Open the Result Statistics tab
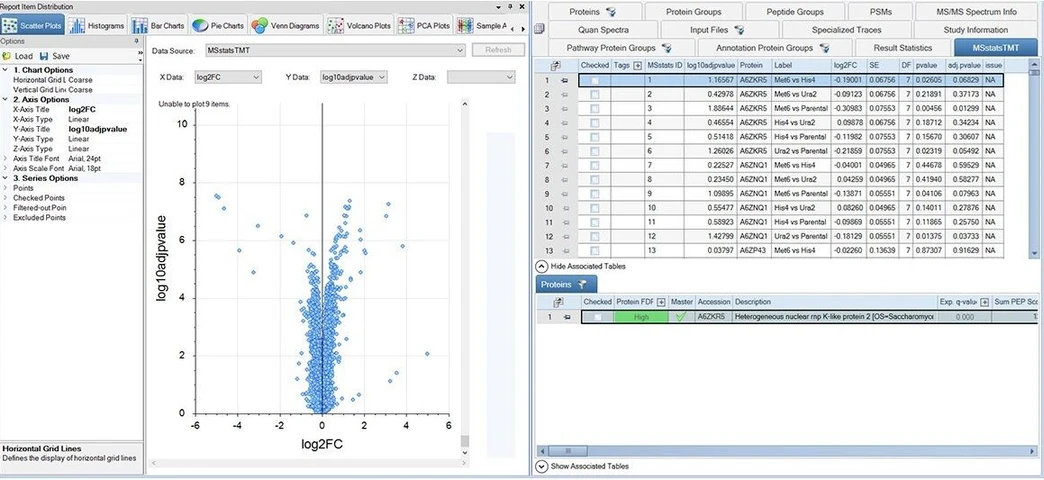Screen dimensions: 1044x480 [902, 48]
